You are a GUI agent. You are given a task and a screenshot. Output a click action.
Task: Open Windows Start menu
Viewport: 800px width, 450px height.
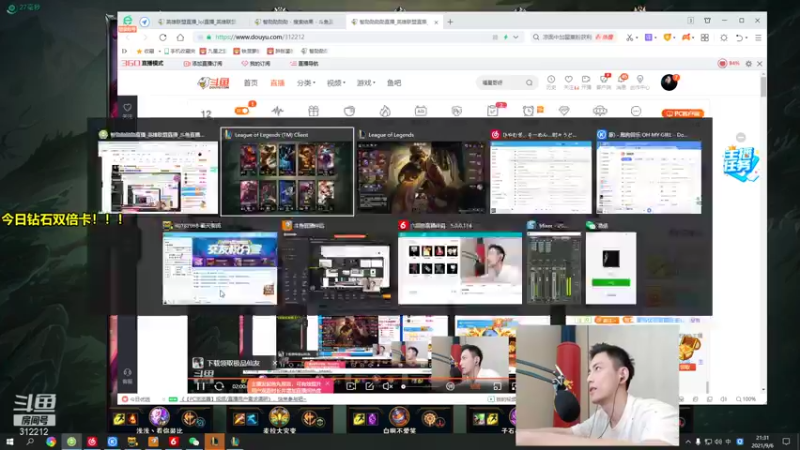[x=9, y=442]
